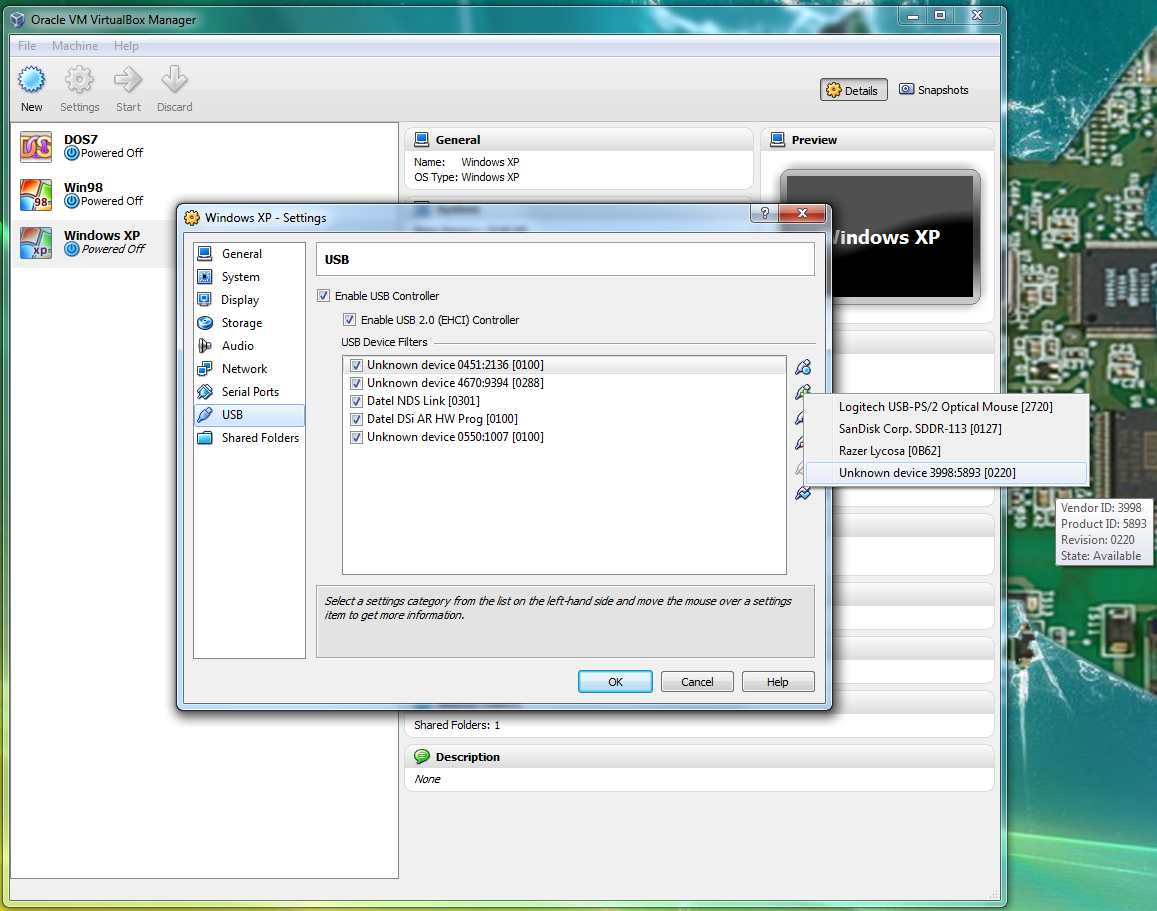This screenshot has height=911, width=1157.
Task: Click the Discard toolbar icon
Action: point(174,80)
